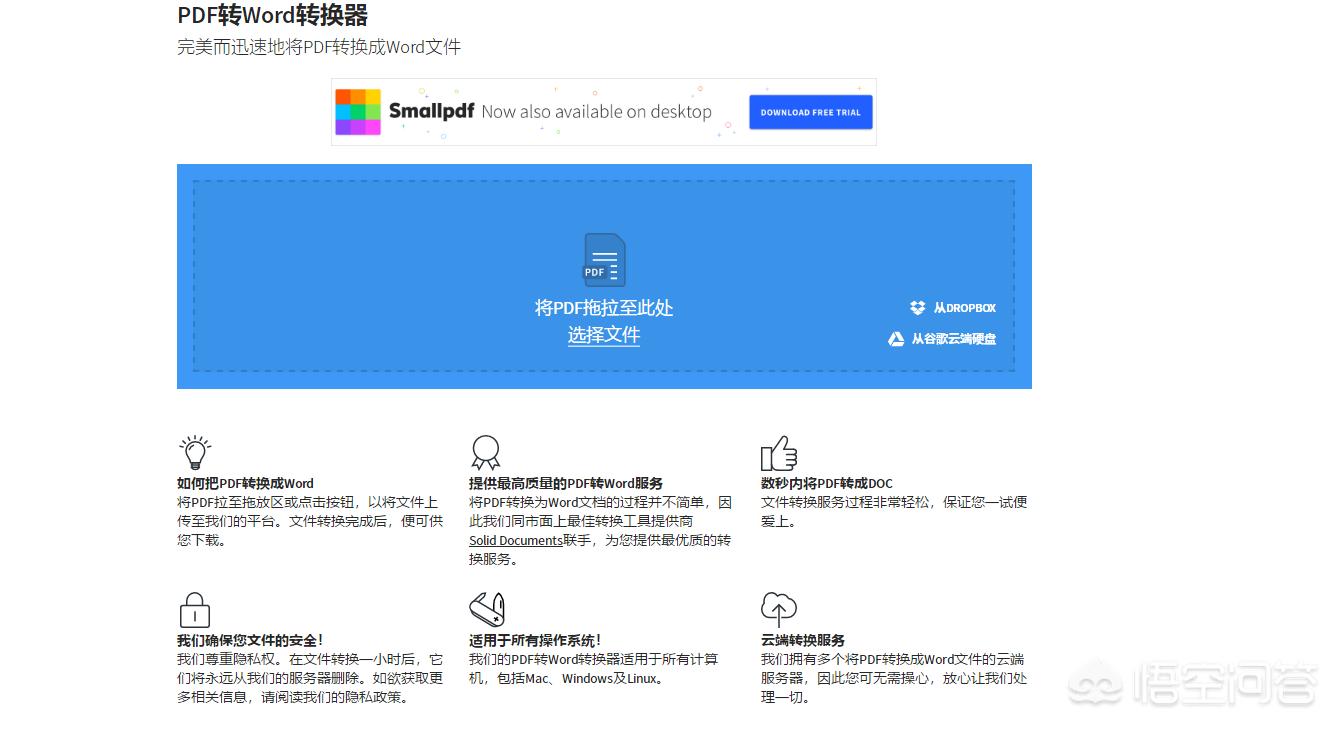Viewport: 1341px width, 730px height.
Task: Click the thumbs-up icon
Action: [x=779, y=453]
